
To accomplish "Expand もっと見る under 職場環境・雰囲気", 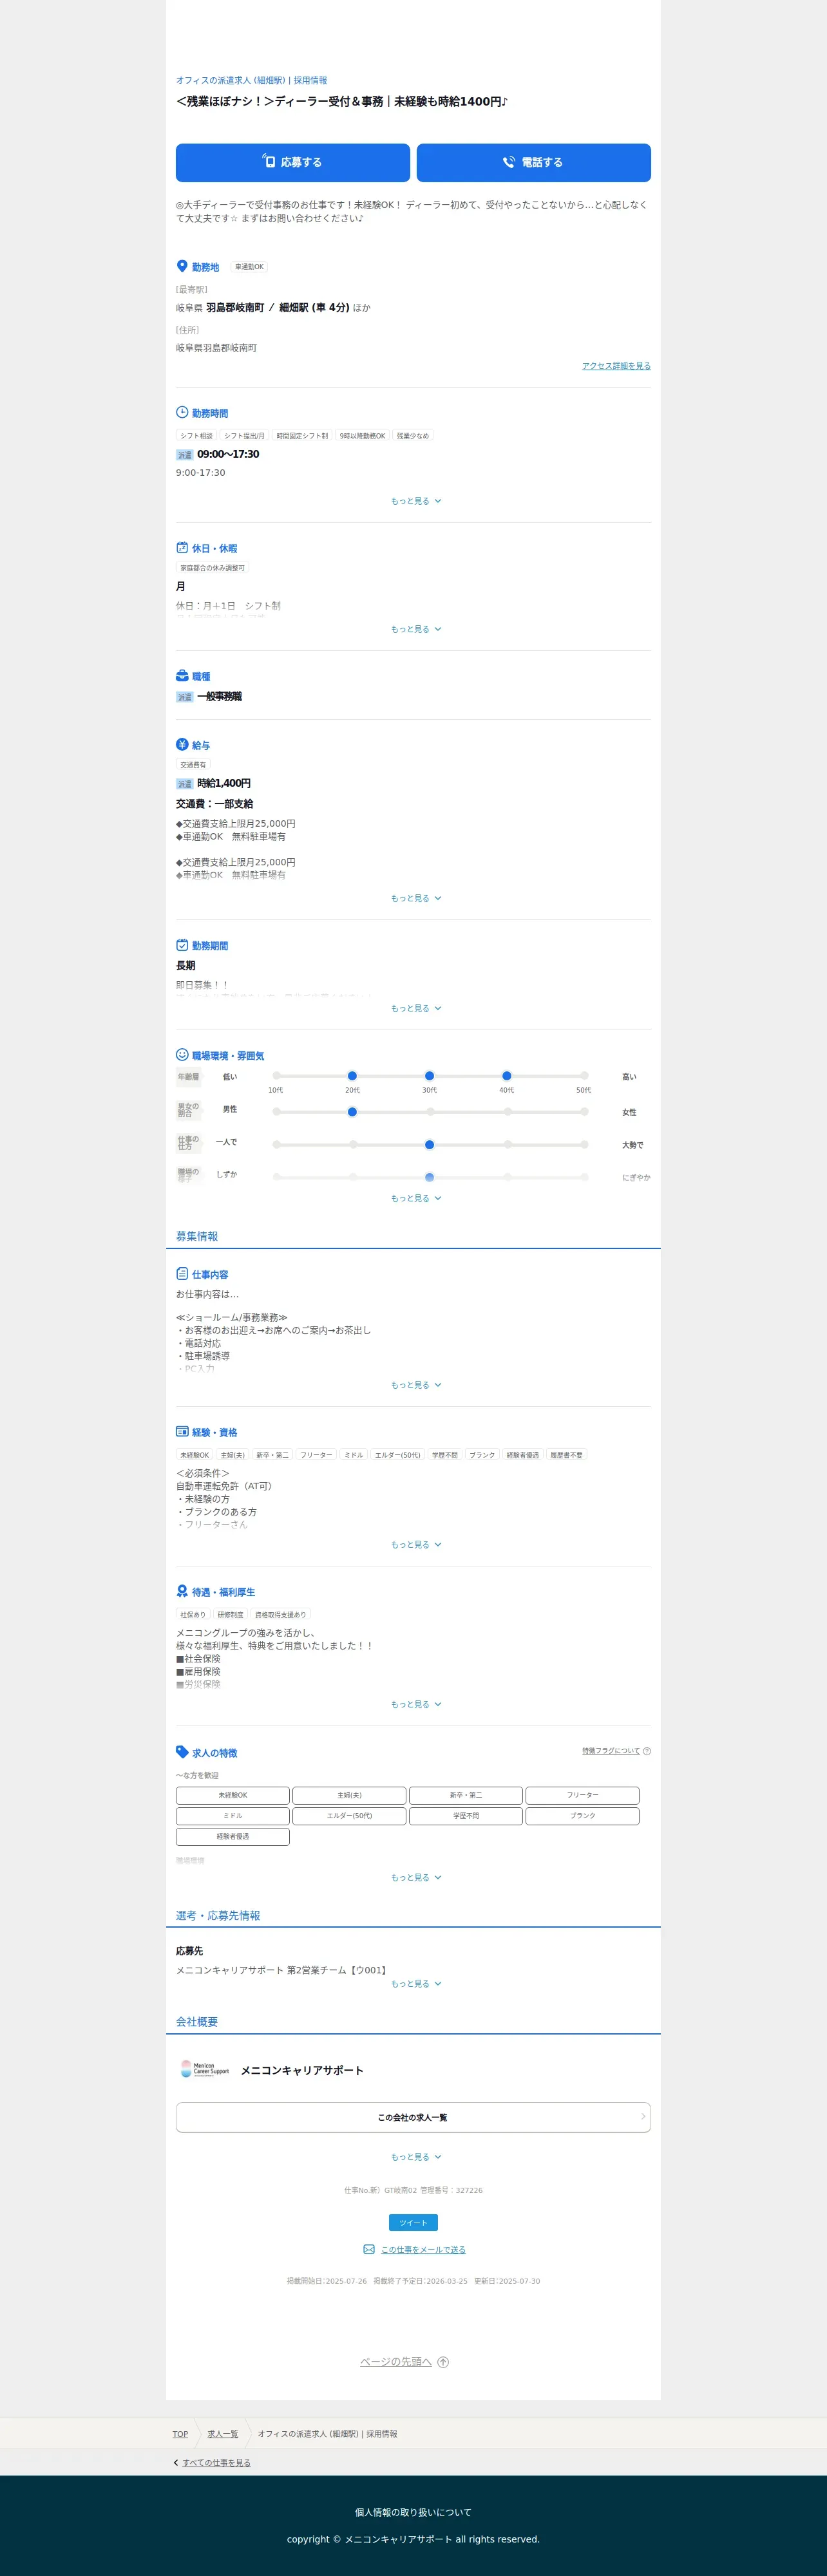I will [x=416, y=1198].
